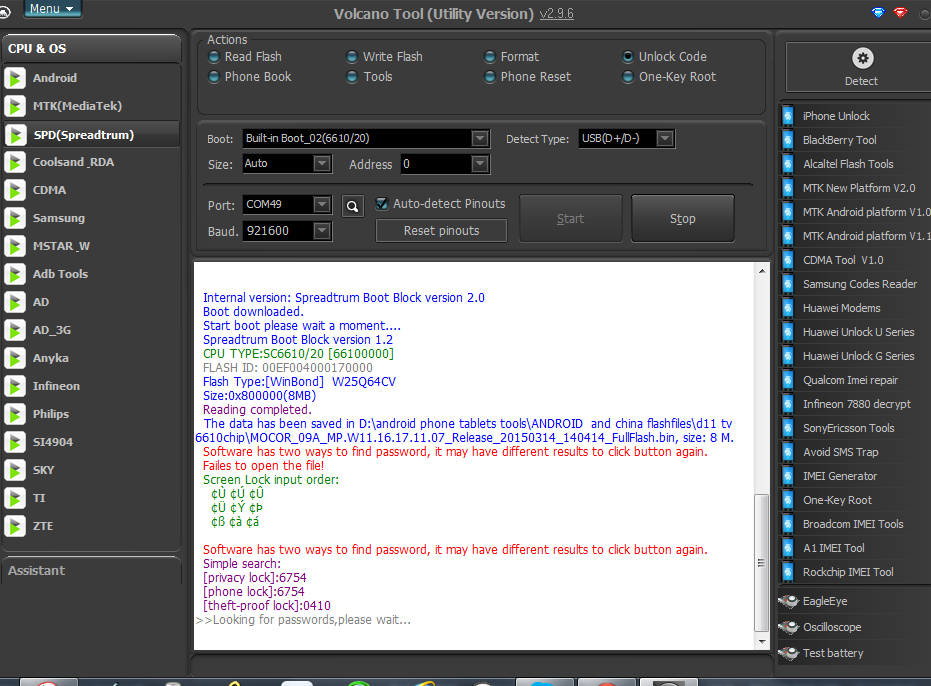Click the Huawei Modems icon
The height and width of the screenshot is (686, 931).
[788, 308]
